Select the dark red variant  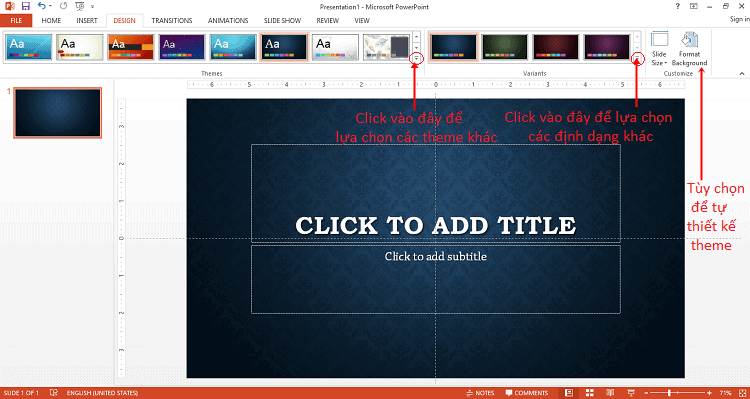tap(556, 47)
